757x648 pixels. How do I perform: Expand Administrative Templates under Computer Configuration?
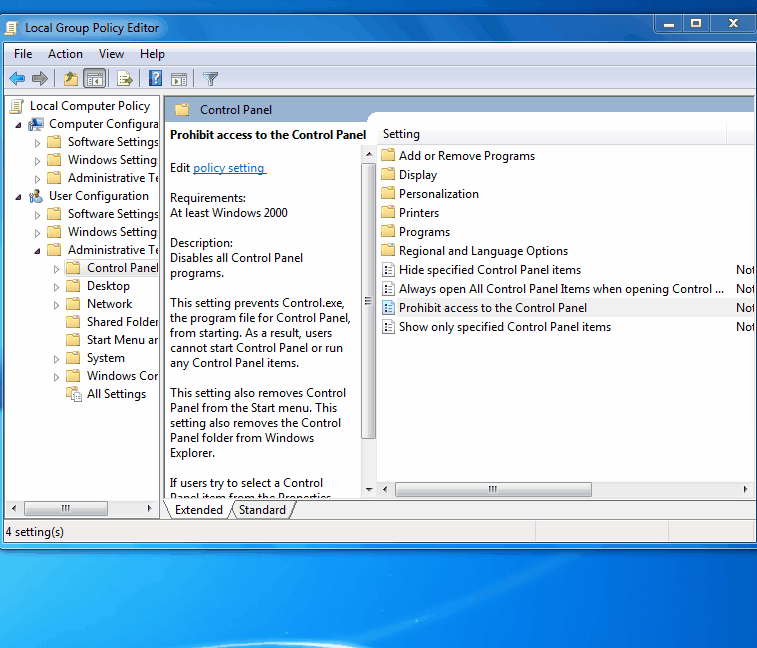[37, 179]
